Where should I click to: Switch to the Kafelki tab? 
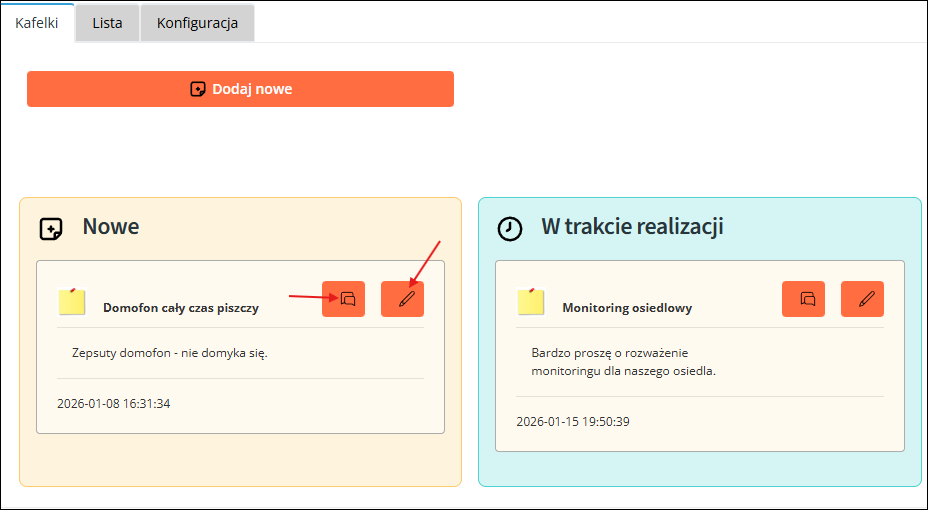tap(37, 23)
